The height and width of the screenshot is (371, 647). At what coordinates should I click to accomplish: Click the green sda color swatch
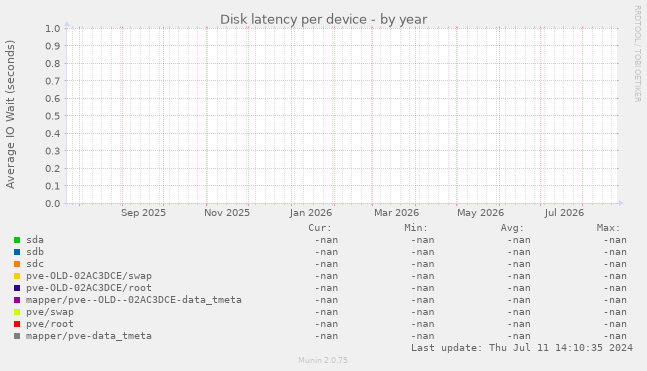coord(17,240)
